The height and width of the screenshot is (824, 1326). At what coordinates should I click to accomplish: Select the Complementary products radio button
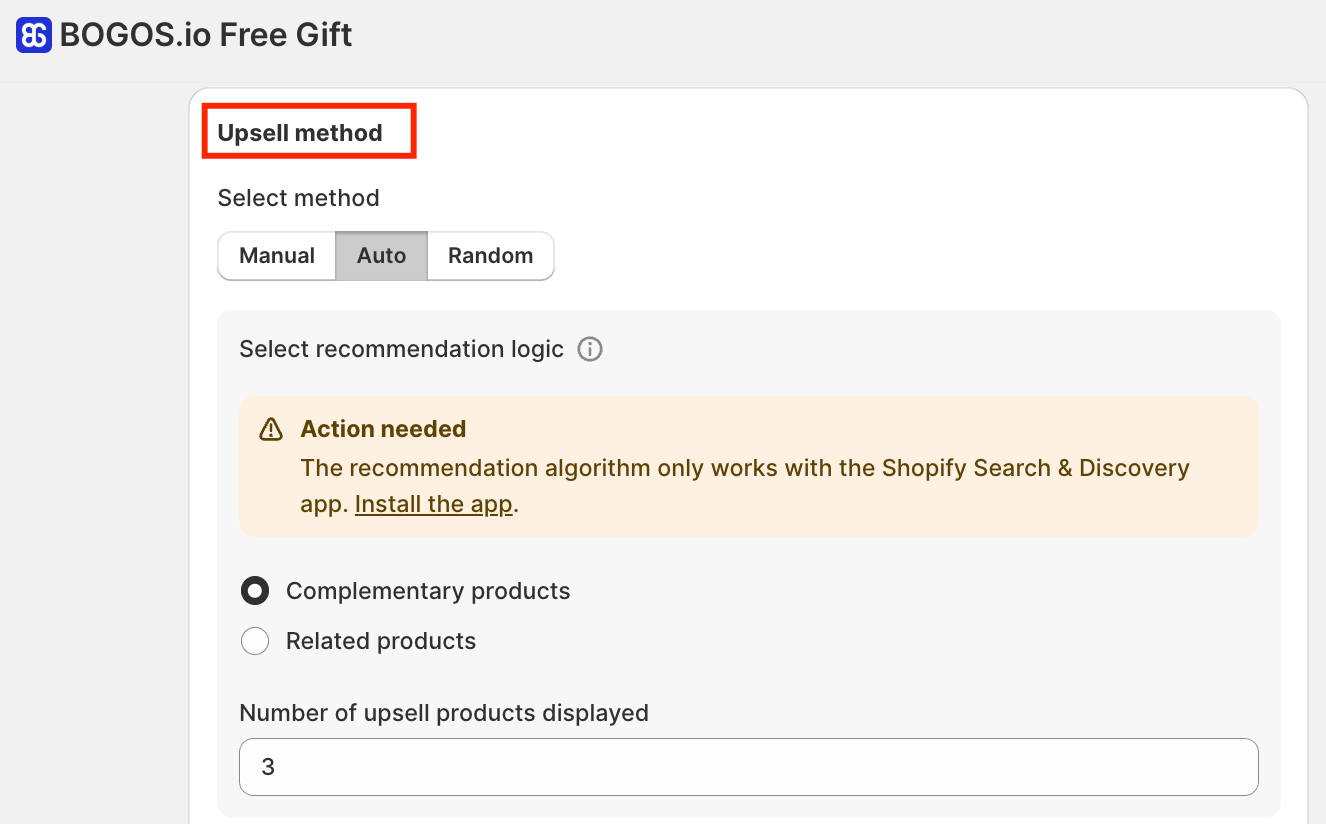(x=255, y=591)
